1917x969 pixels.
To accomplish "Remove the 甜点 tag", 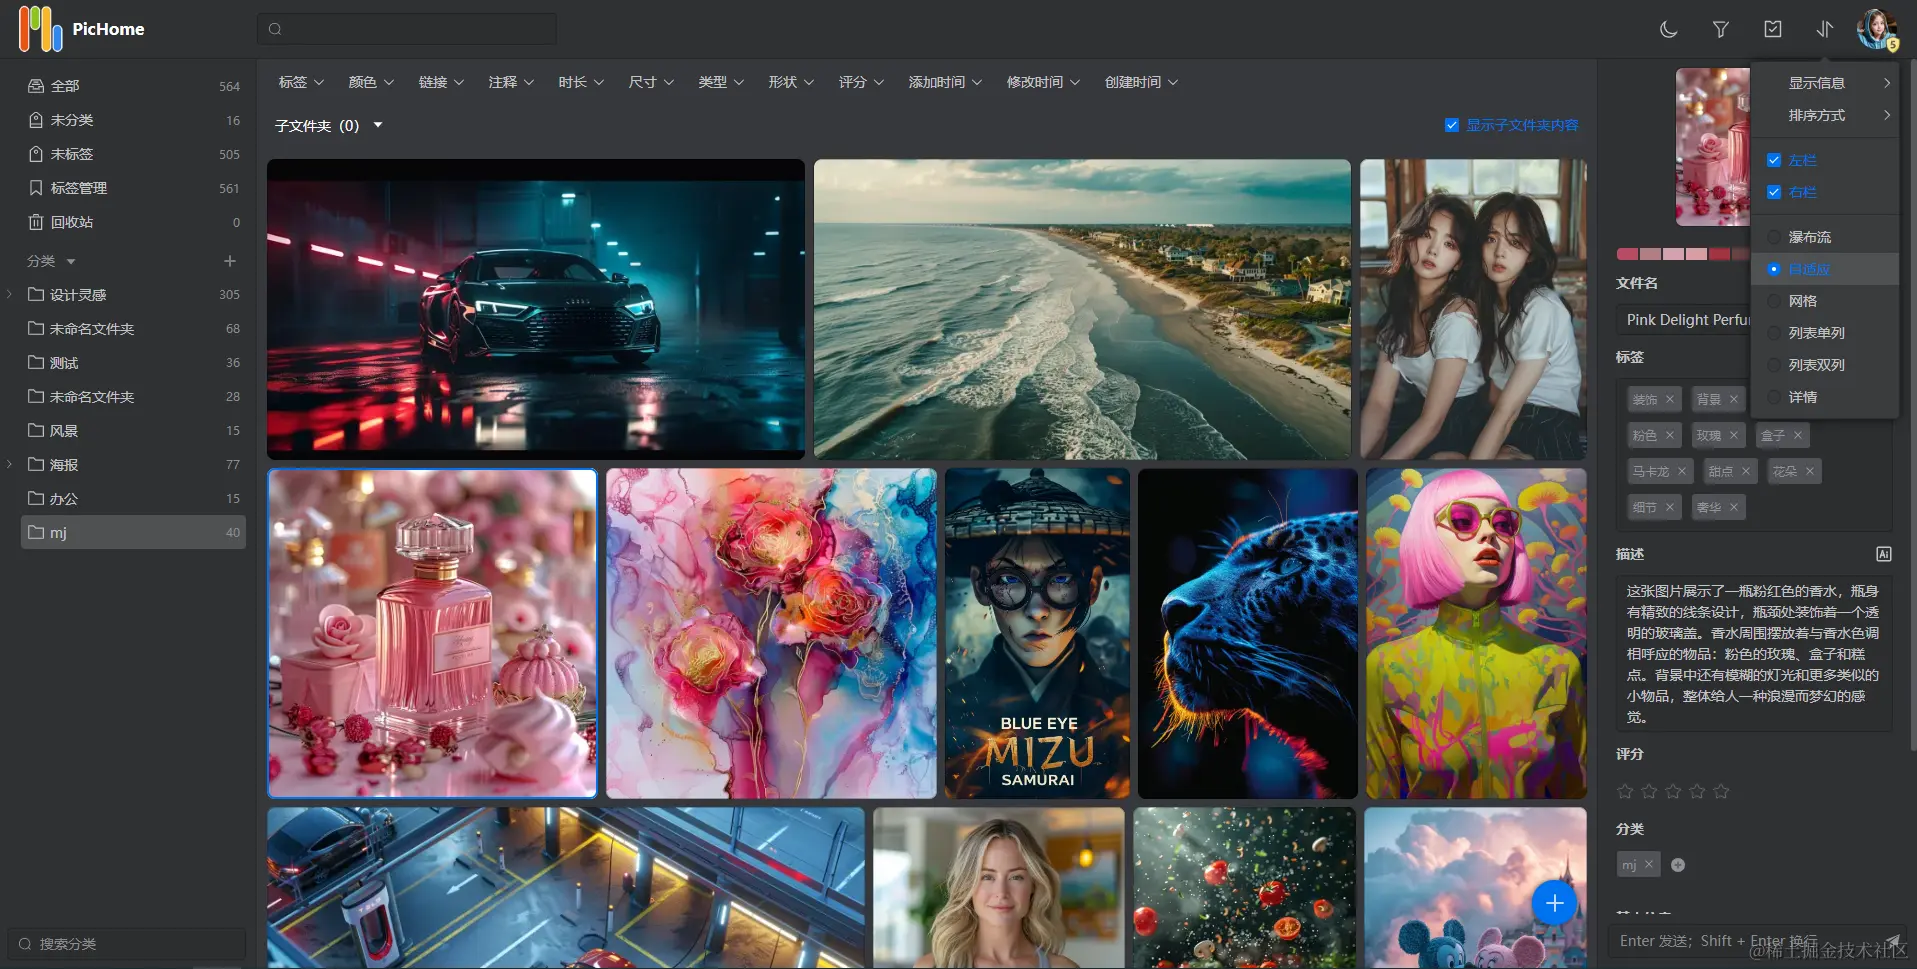I will [1745, 471].
